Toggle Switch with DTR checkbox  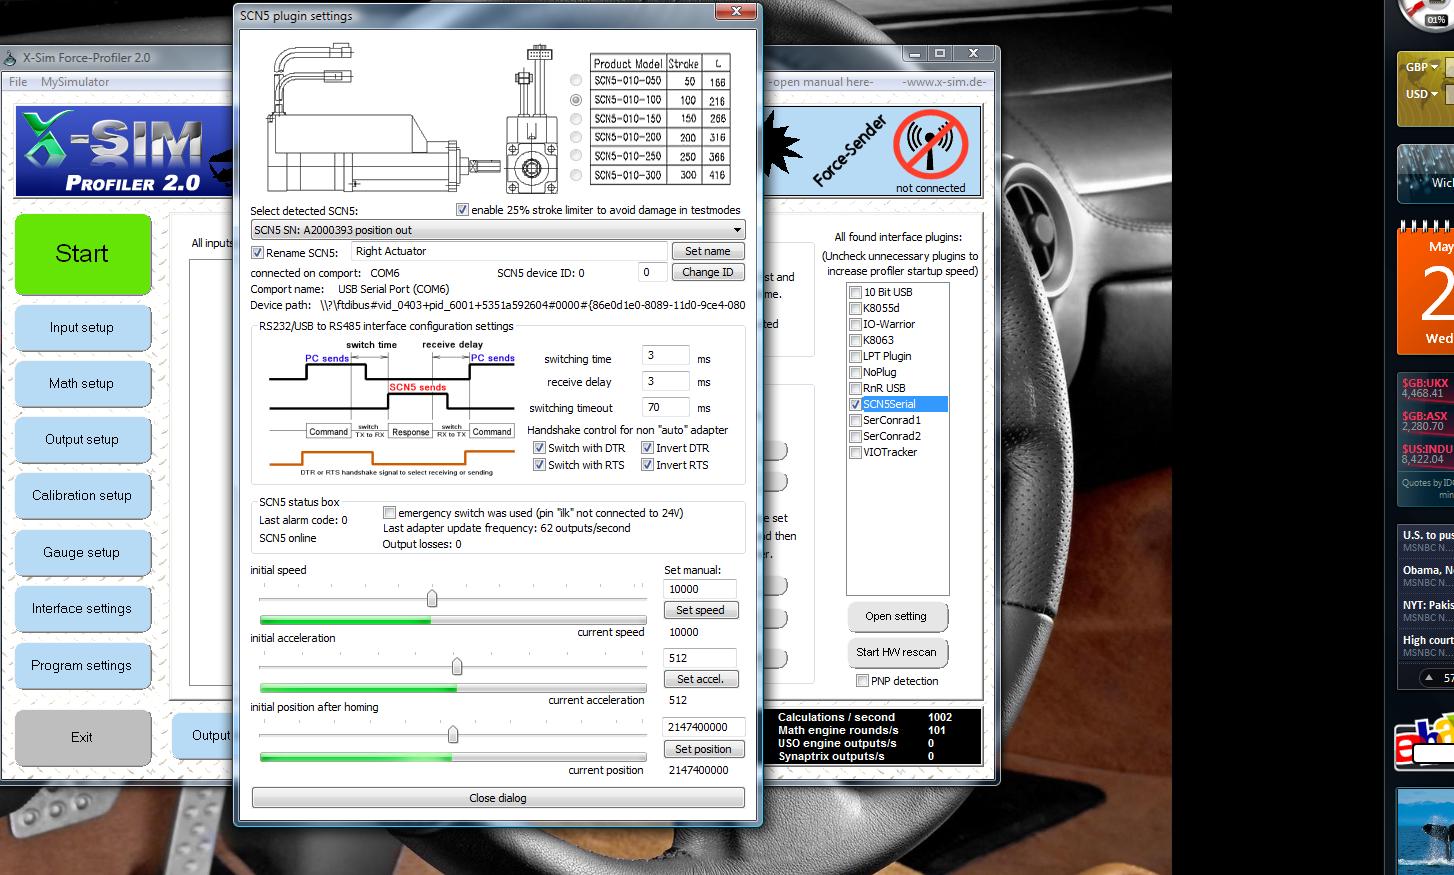pos(539,448)
